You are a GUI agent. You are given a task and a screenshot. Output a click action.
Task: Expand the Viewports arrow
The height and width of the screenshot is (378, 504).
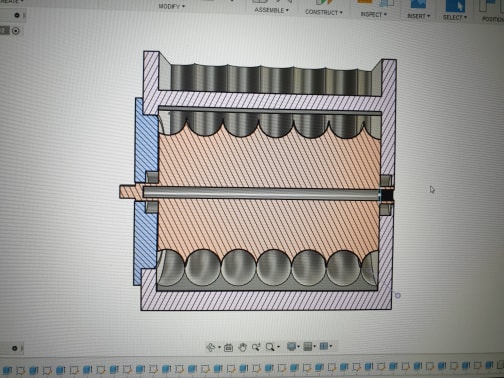tap(331, 346)
